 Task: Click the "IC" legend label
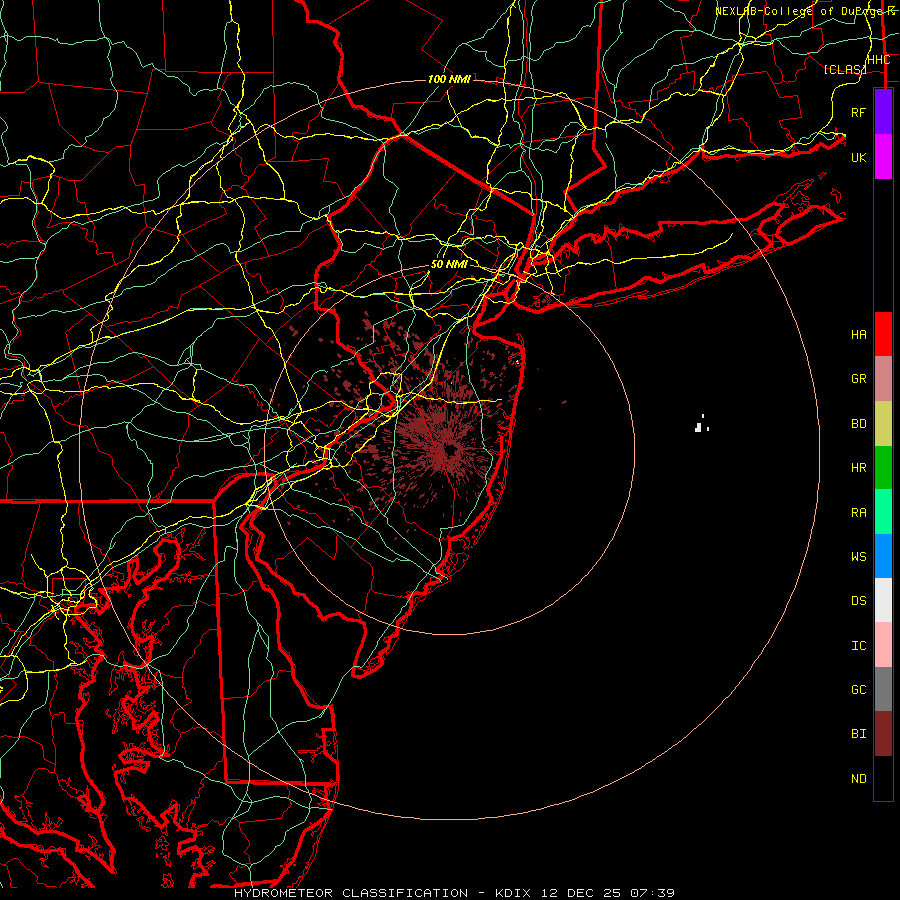(x=859, y=646)
